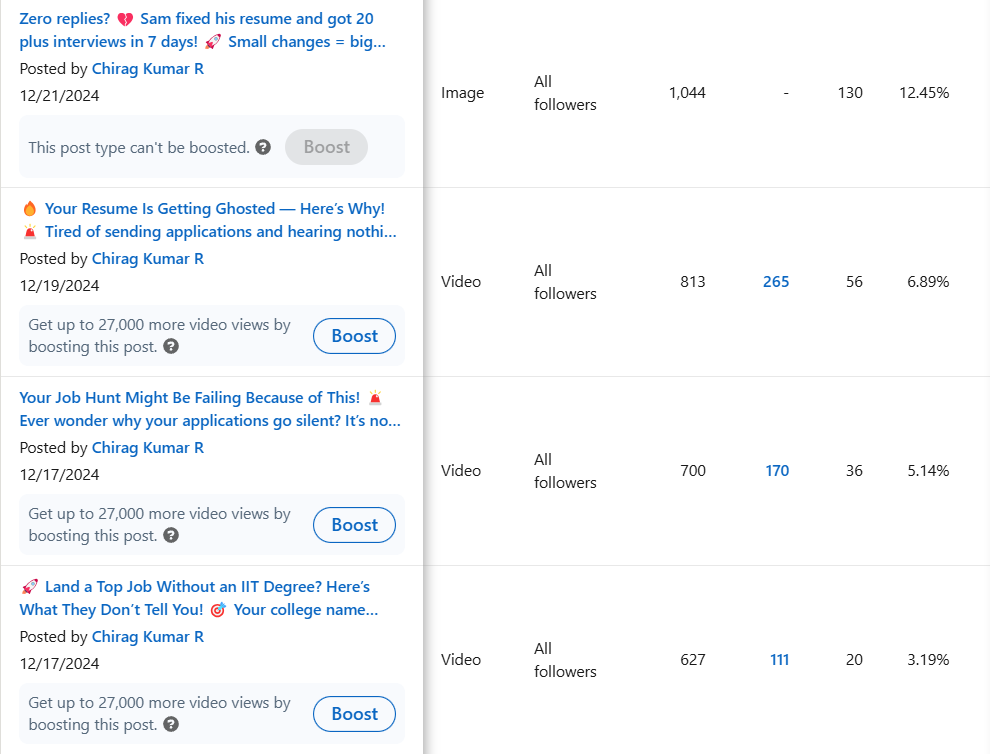Click help icon beside 'can't be boosted' message

click(263, 147)
